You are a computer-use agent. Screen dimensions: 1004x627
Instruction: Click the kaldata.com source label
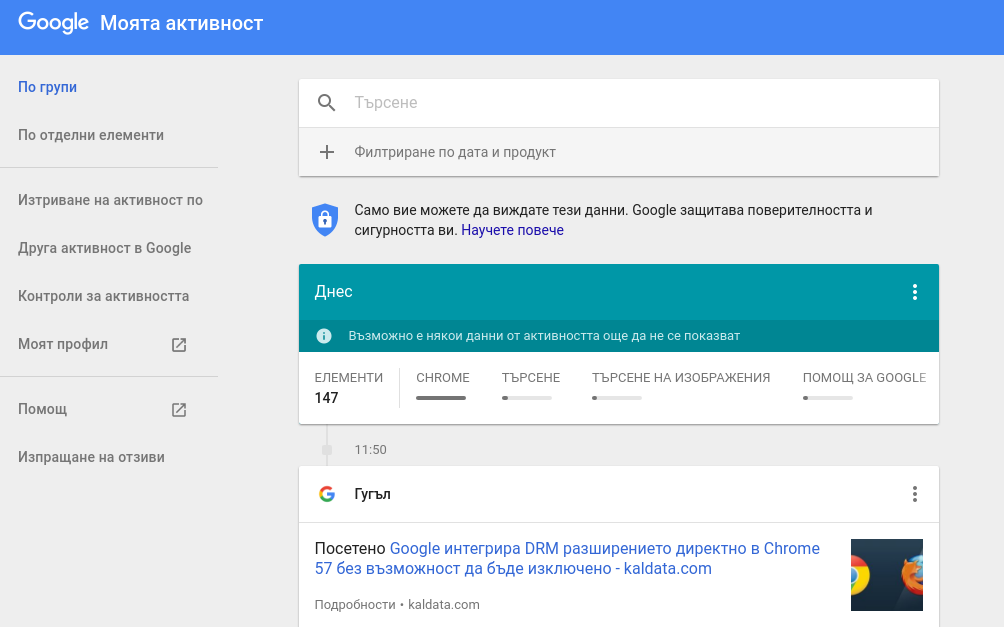(444, 605)
